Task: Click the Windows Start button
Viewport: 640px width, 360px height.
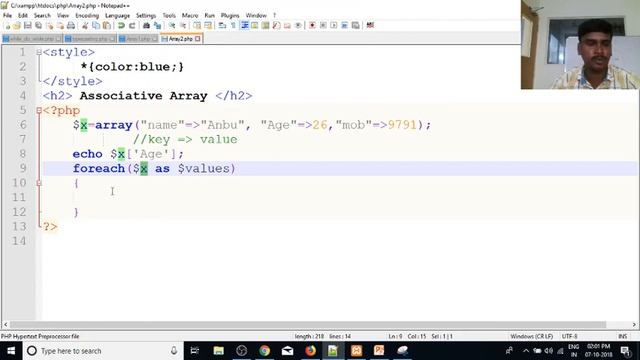Action: [11, 351]
